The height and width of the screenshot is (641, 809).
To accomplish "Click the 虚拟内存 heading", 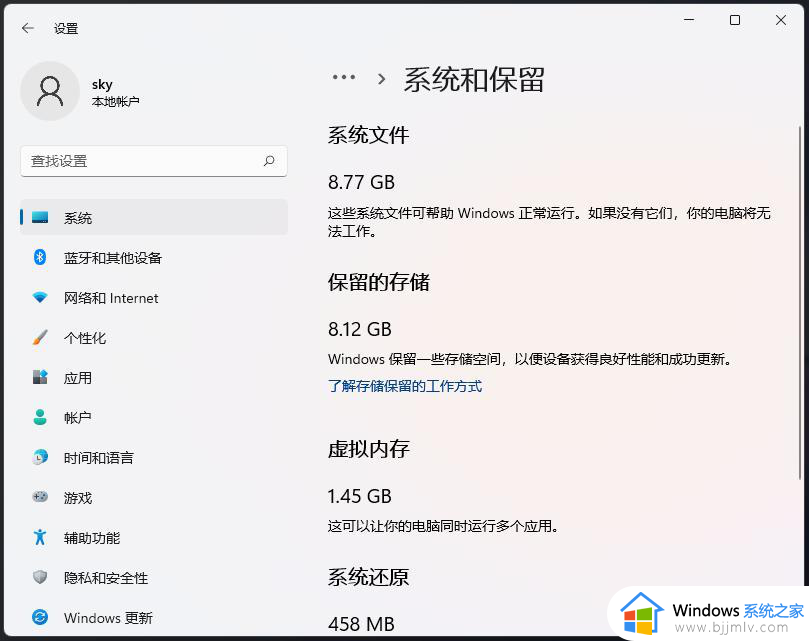I will tap(368, 448).
